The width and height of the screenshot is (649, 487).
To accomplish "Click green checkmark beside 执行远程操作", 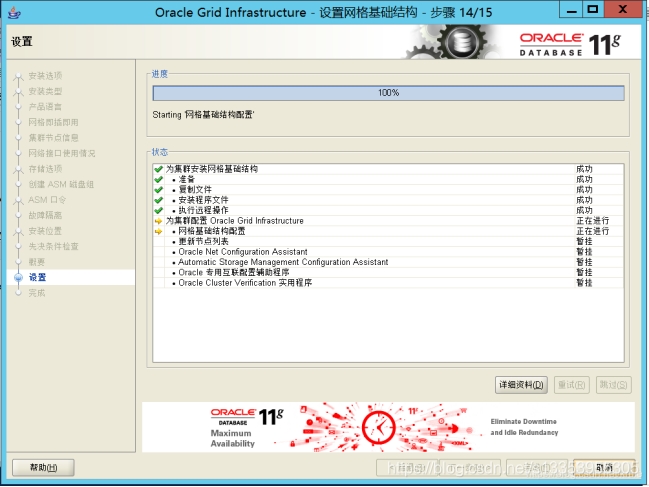I will (x=158, y=211).
